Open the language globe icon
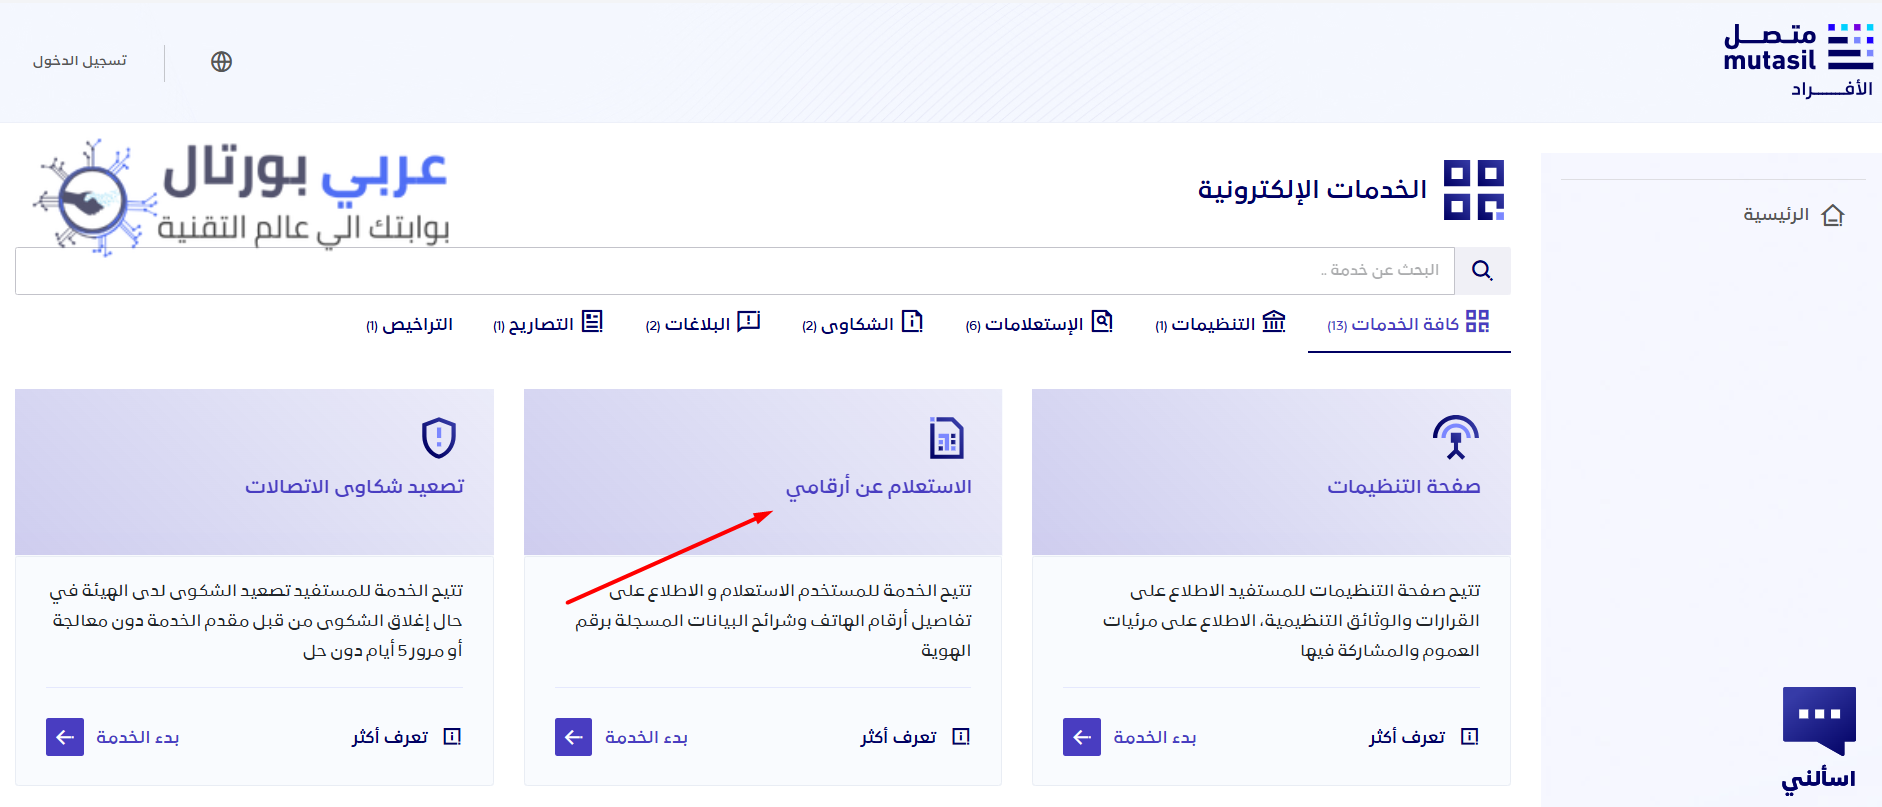Image resolution: width=1882 pixels, height=807 pixels. coord(222,62)
